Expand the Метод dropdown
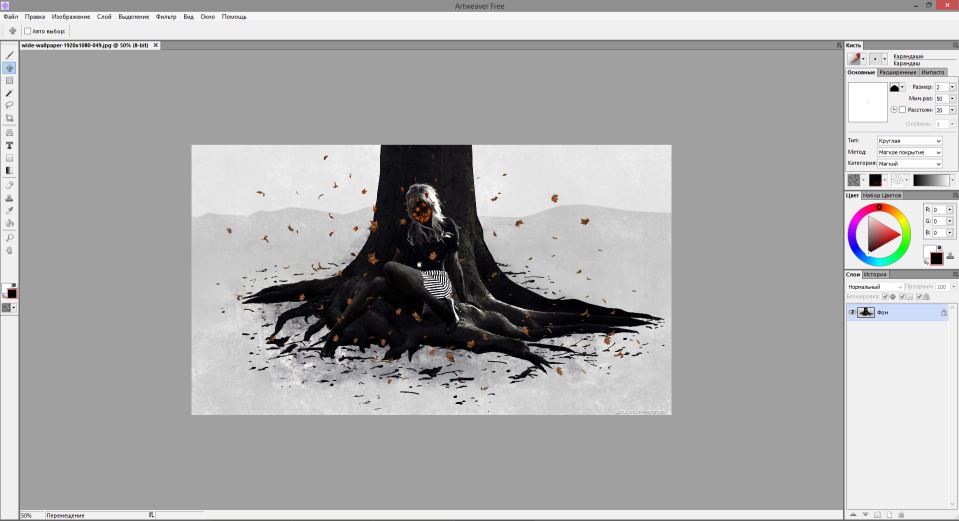Viewport: 959px width, 521px height. point(909,152)
